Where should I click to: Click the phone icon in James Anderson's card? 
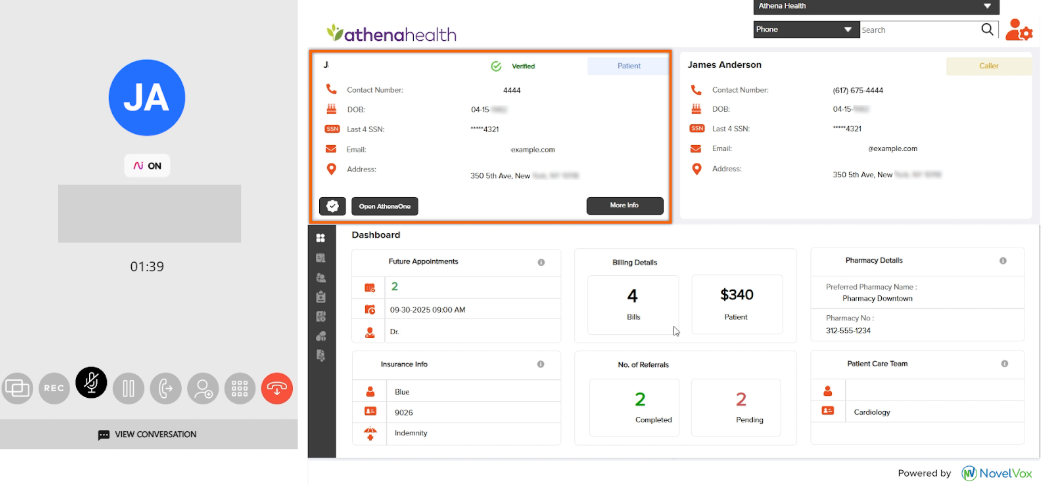(696, 89)
